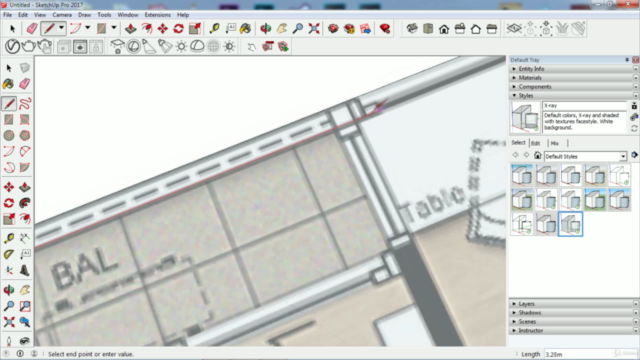Image resolution: width=640 pixels, height=360 pixels.
Task: Choose the Hidden Line style thumbnail
Action: 620,175
